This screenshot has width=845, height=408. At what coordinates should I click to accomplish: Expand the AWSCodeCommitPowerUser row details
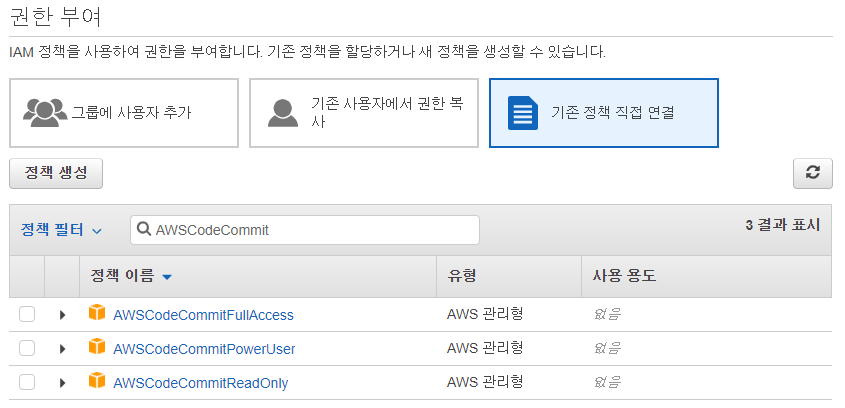[x=62, y=349]
